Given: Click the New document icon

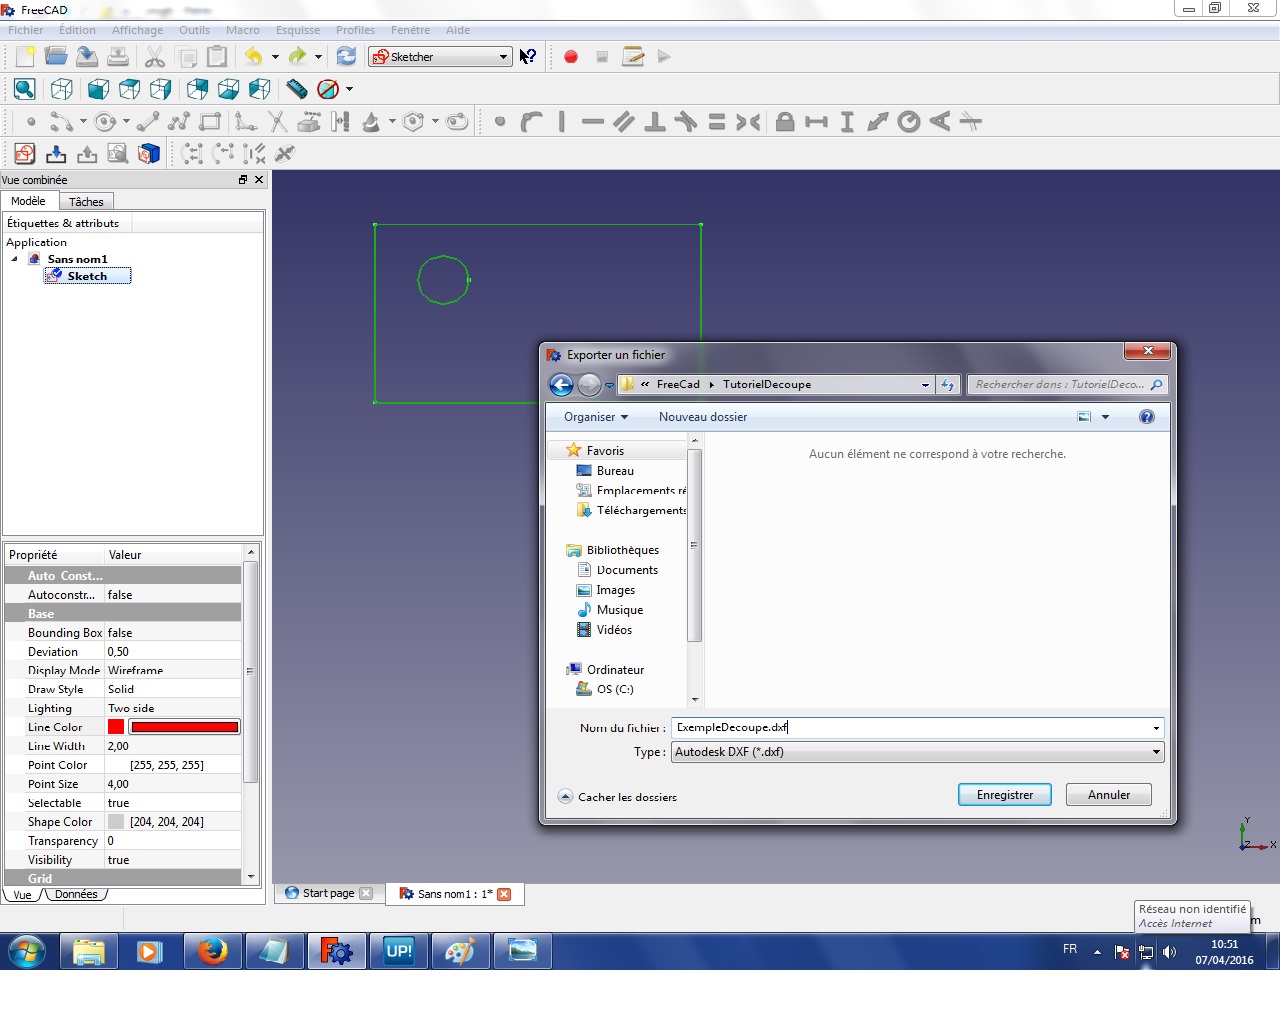Looking at the screenshot, I should click(25, 57).
